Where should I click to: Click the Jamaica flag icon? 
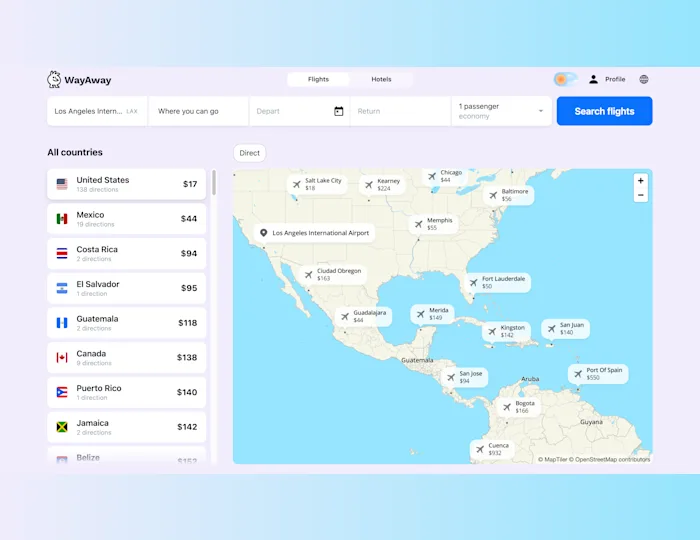(62, 427)
